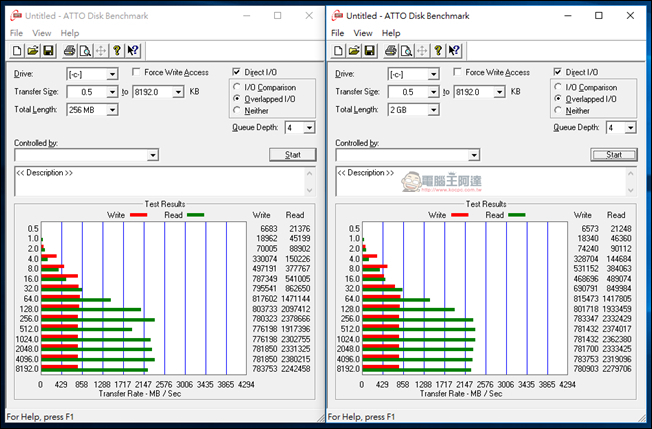Click Open folder icon in right window

click(x=354, y=51)
